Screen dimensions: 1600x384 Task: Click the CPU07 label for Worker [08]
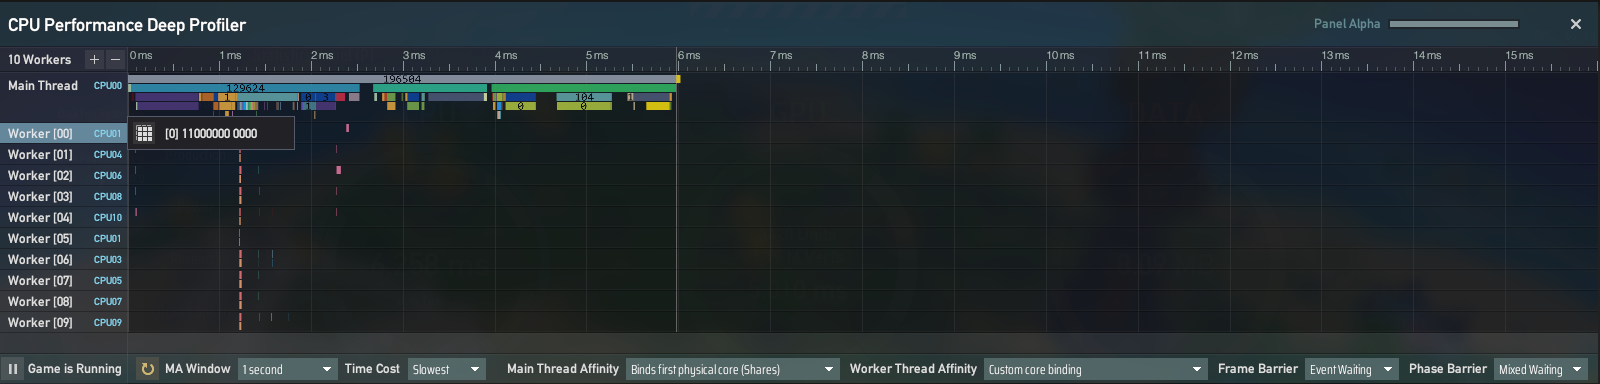coord(108,302)
